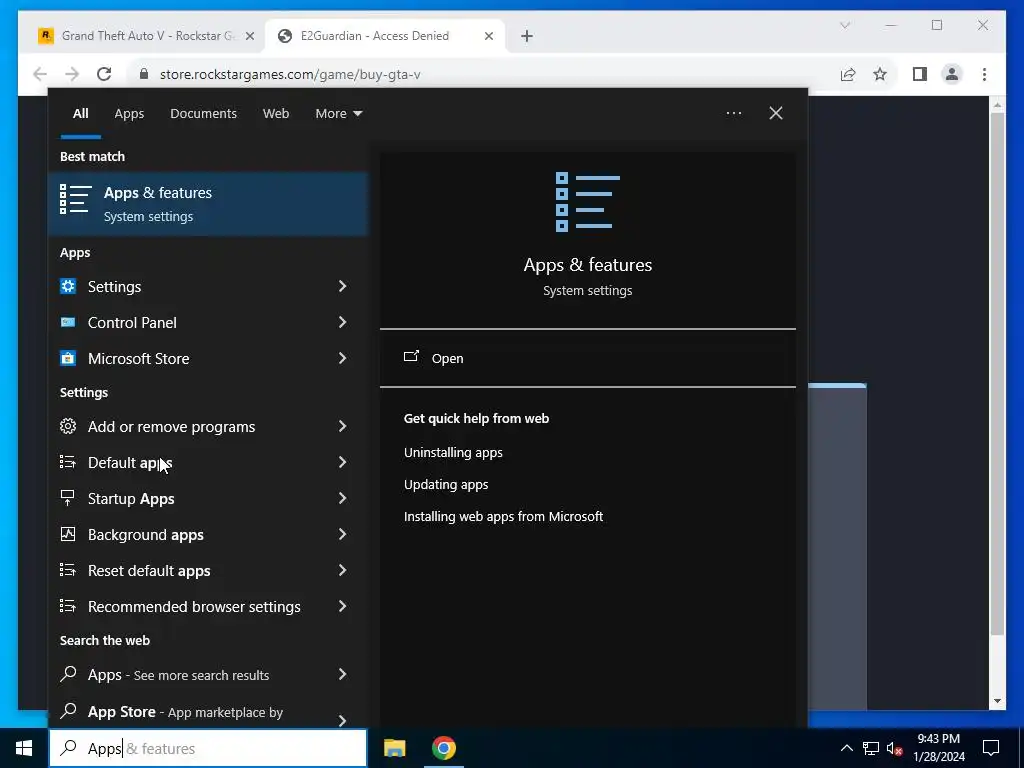Expand Reset default apps arrow
Image resolution: width=1024 pixels, height=768 pixels.
tap(342, 569)
